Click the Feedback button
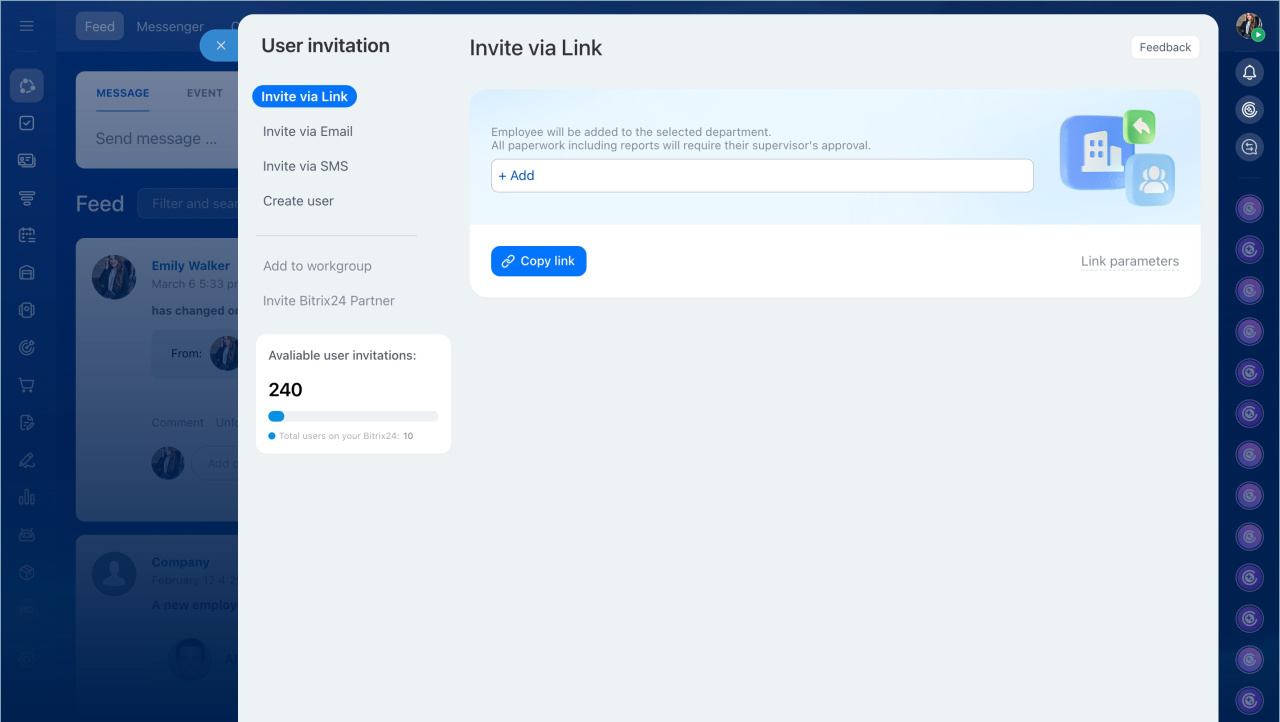1280x722 pixels. click(x=1165, y=47)
